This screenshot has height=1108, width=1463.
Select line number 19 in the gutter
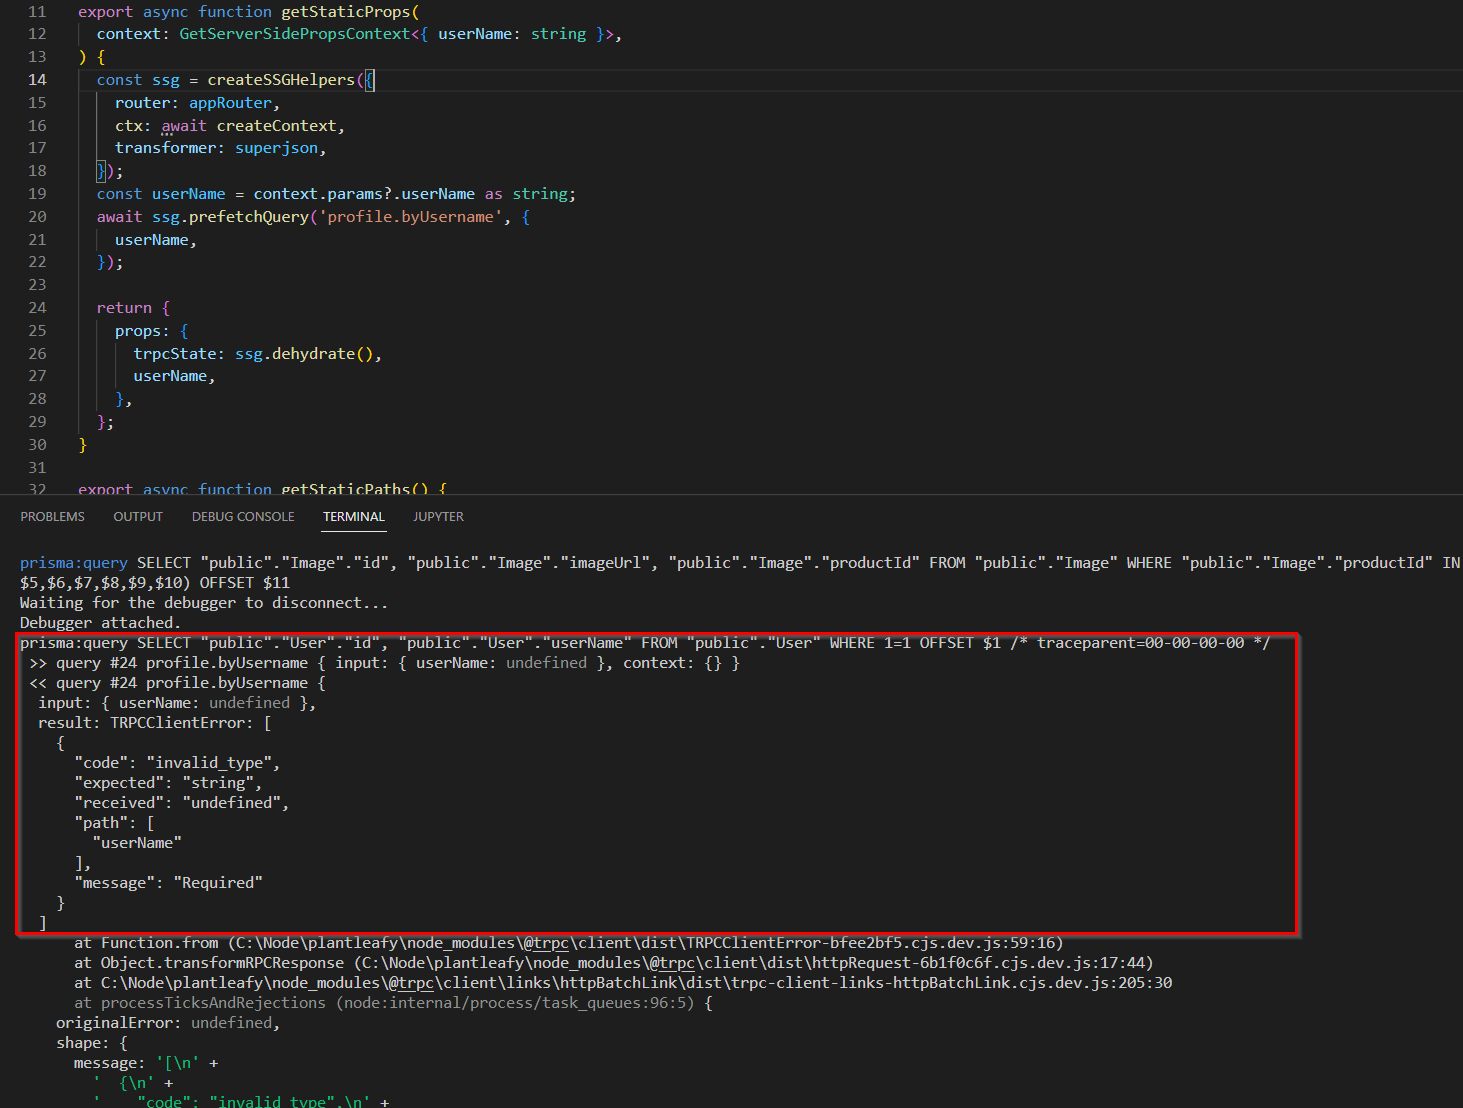37,194
